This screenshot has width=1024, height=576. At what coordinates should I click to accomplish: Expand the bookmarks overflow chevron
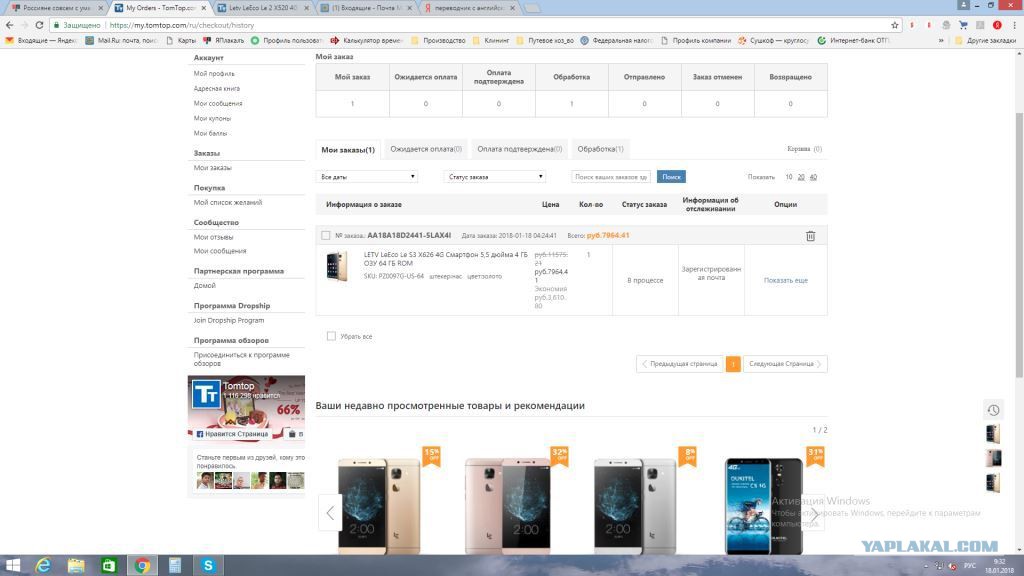[941, 40]
